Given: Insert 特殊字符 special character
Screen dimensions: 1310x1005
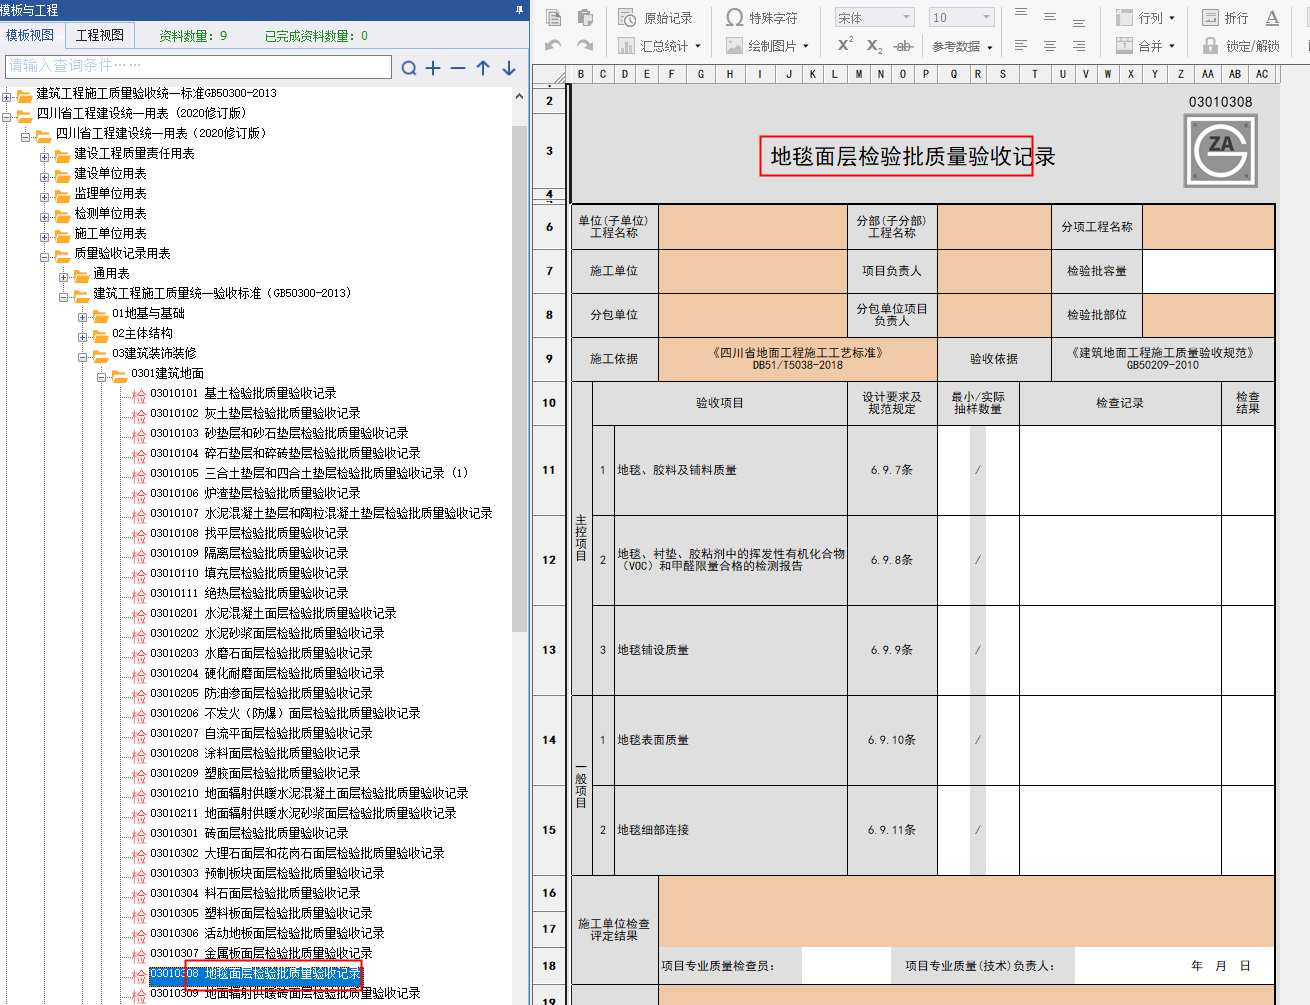Looking at the screenshot, I should (x=762, y=18).
